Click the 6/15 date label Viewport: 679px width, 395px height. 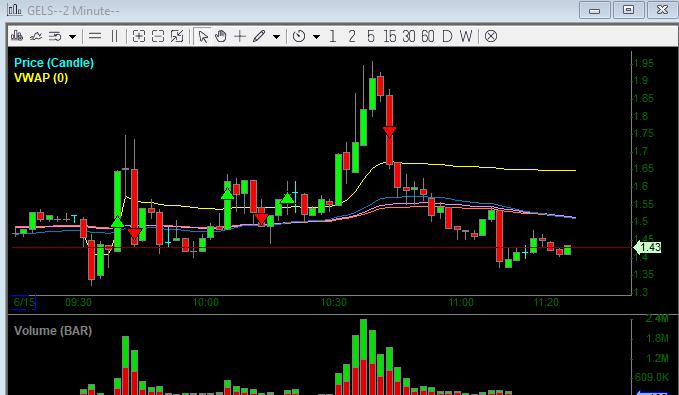click(24, 302)
